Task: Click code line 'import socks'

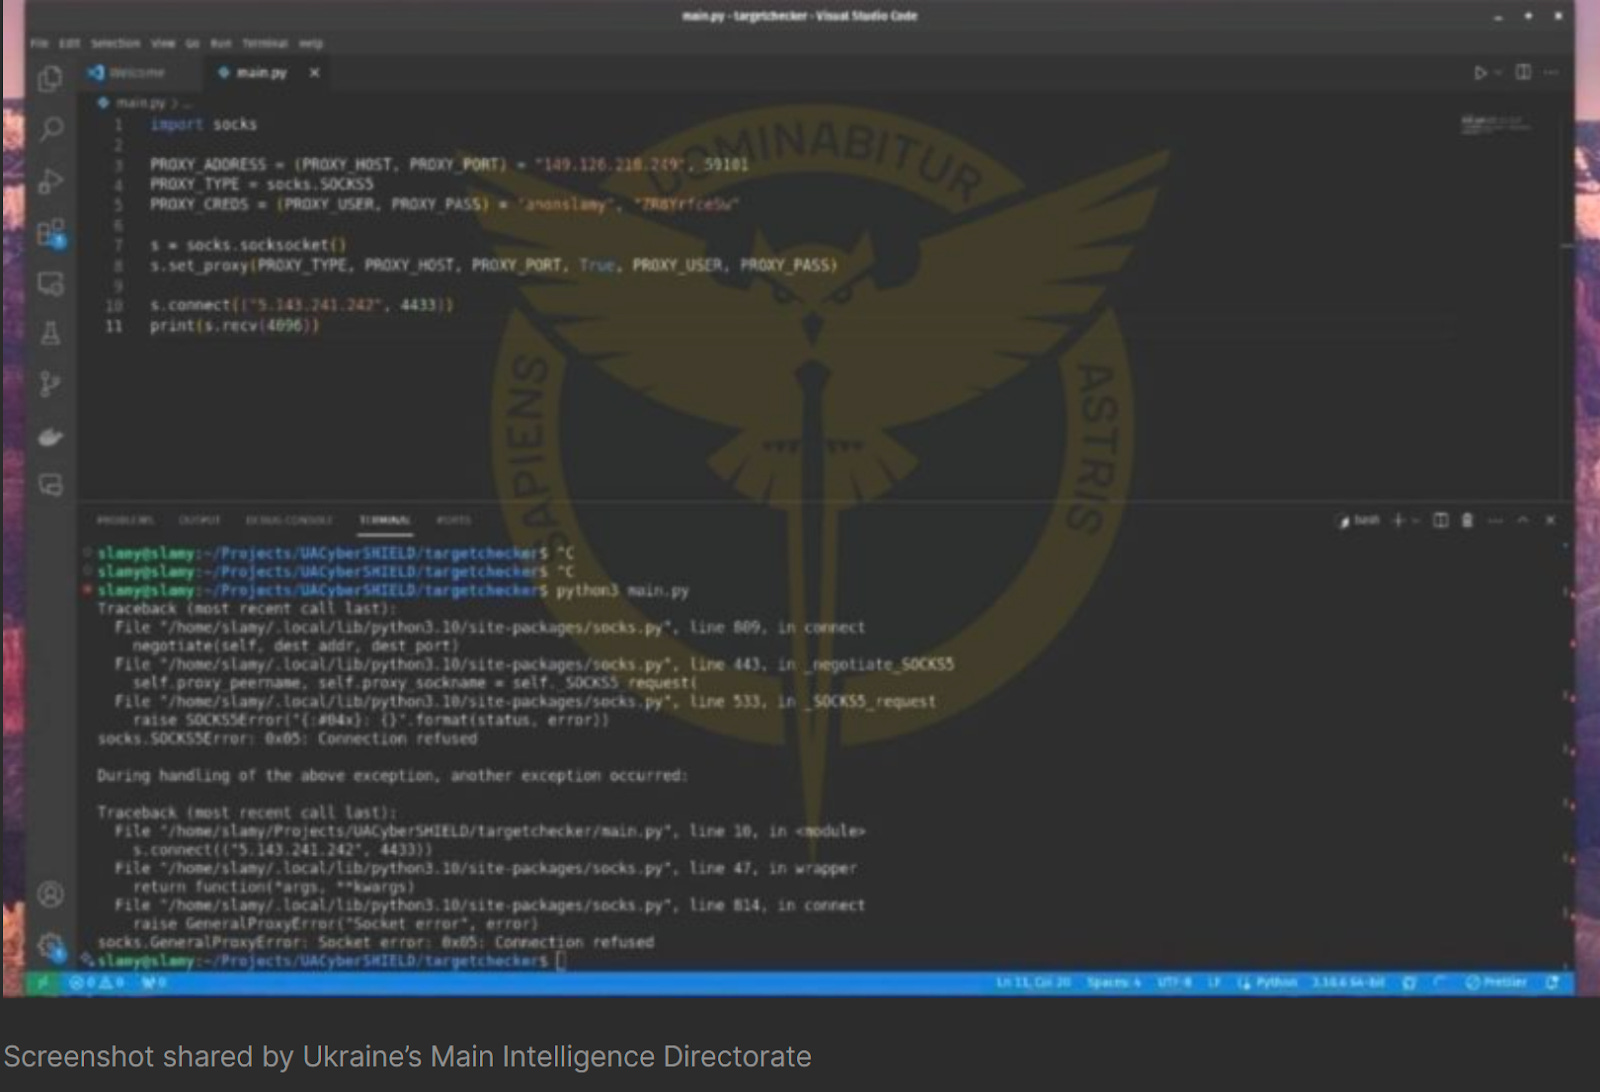Action: click(x=203, y=124)
